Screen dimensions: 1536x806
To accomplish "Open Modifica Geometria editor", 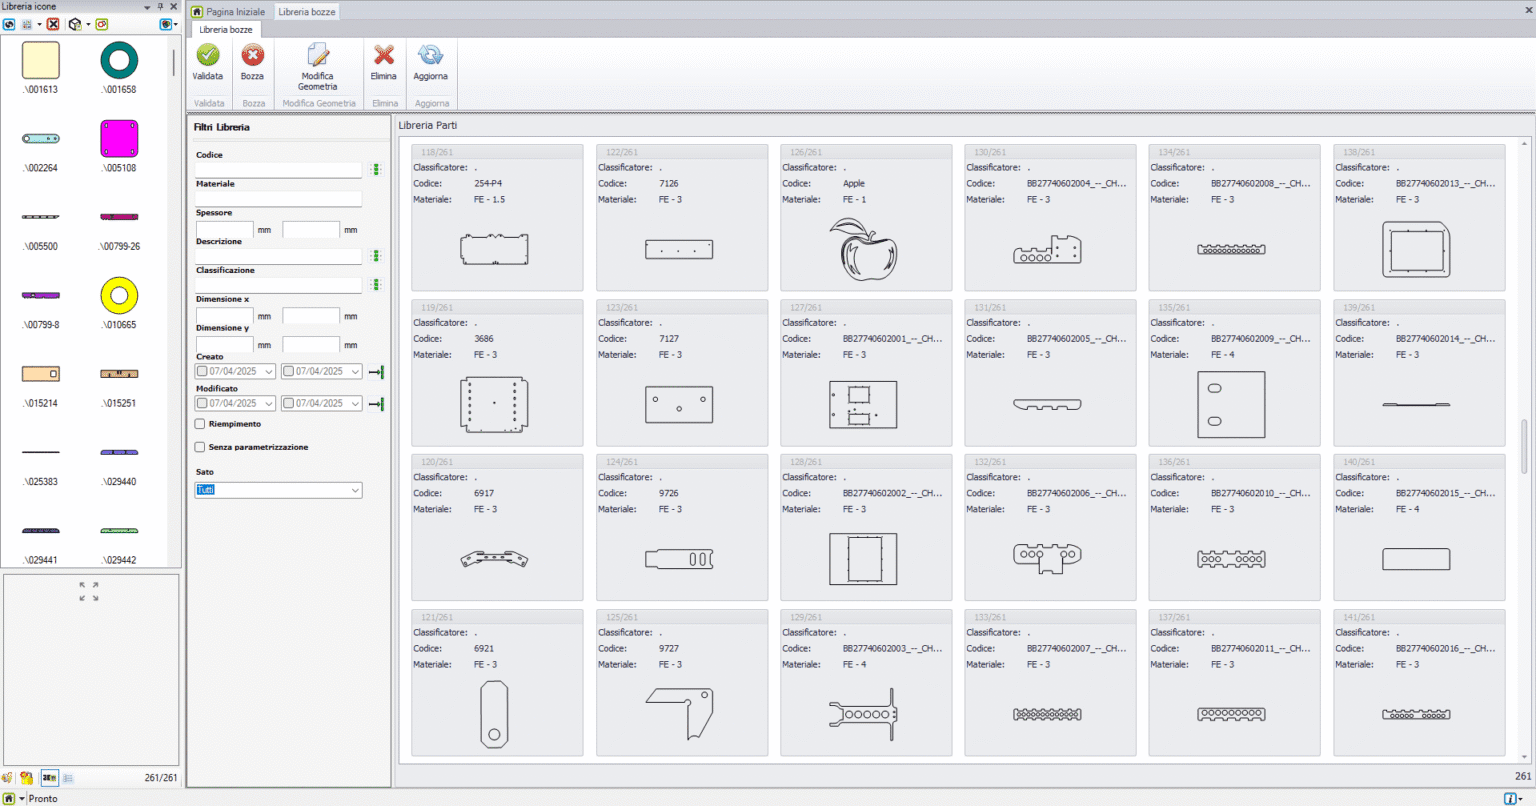I will pyautogui.click(x=318, y=56).
